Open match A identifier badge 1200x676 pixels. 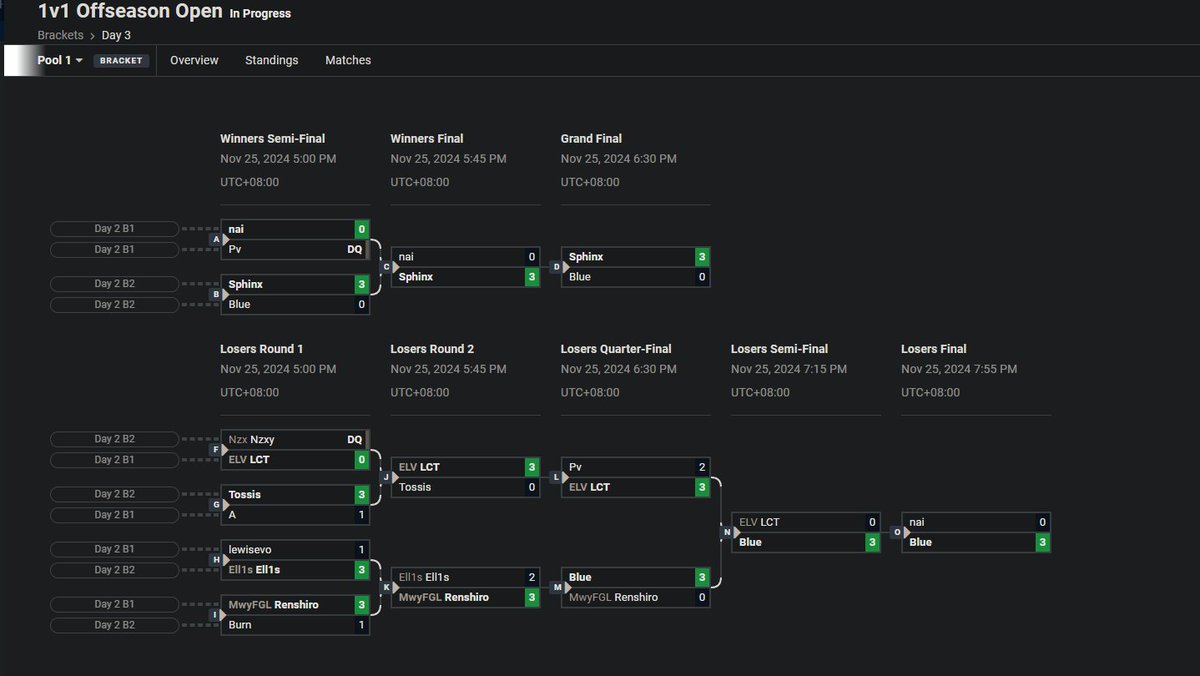coord(216,240)
